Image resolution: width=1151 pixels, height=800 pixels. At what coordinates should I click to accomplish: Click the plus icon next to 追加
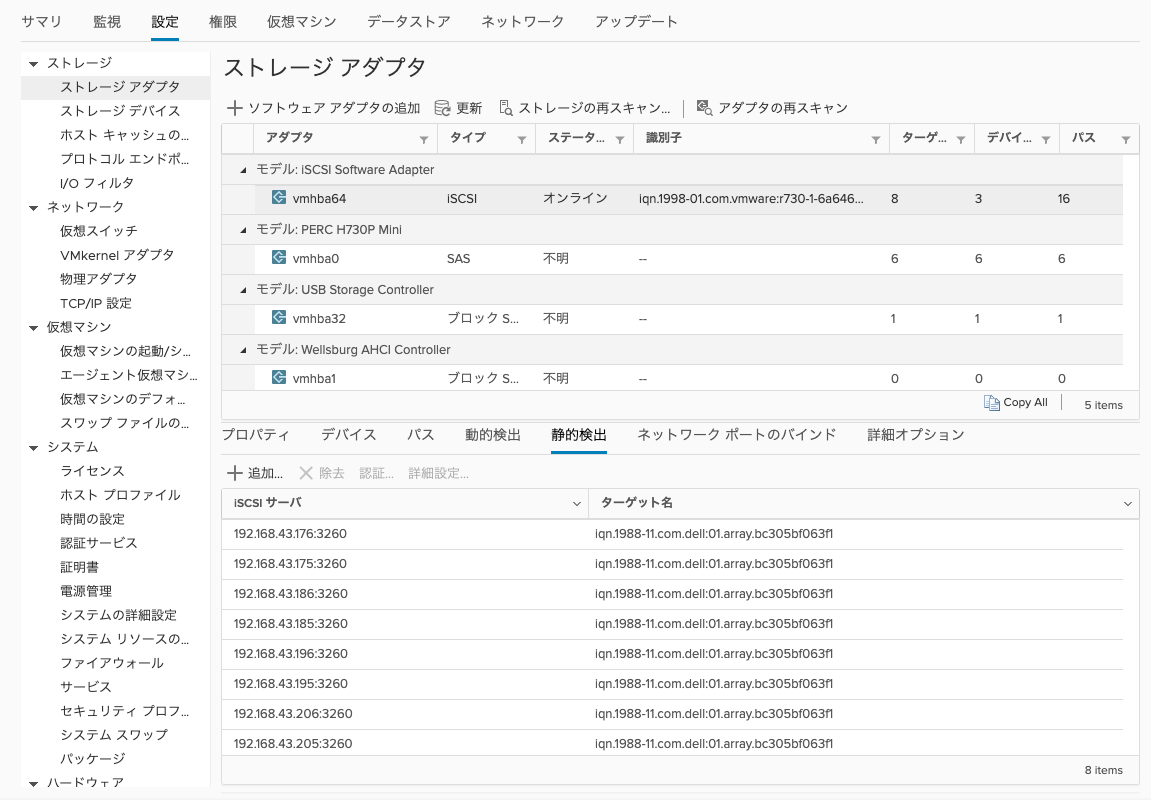[x=234, y=473]
